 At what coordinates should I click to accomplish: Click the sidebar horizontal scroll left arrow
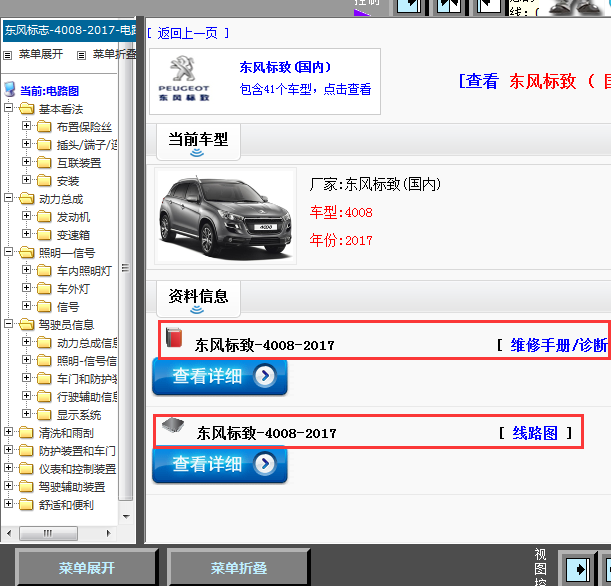[9, 533]
